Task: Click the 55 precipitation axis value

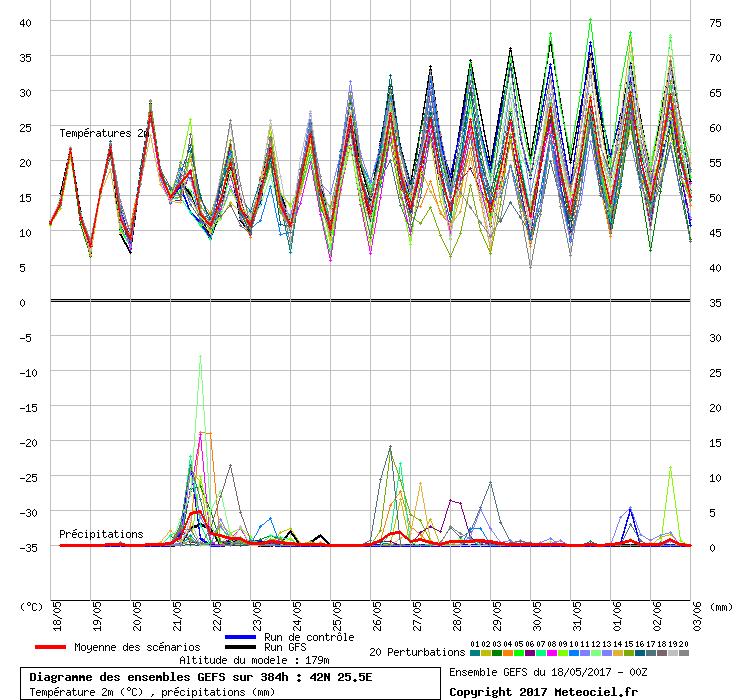Action: pyautogui.click(x=715, y=163)
